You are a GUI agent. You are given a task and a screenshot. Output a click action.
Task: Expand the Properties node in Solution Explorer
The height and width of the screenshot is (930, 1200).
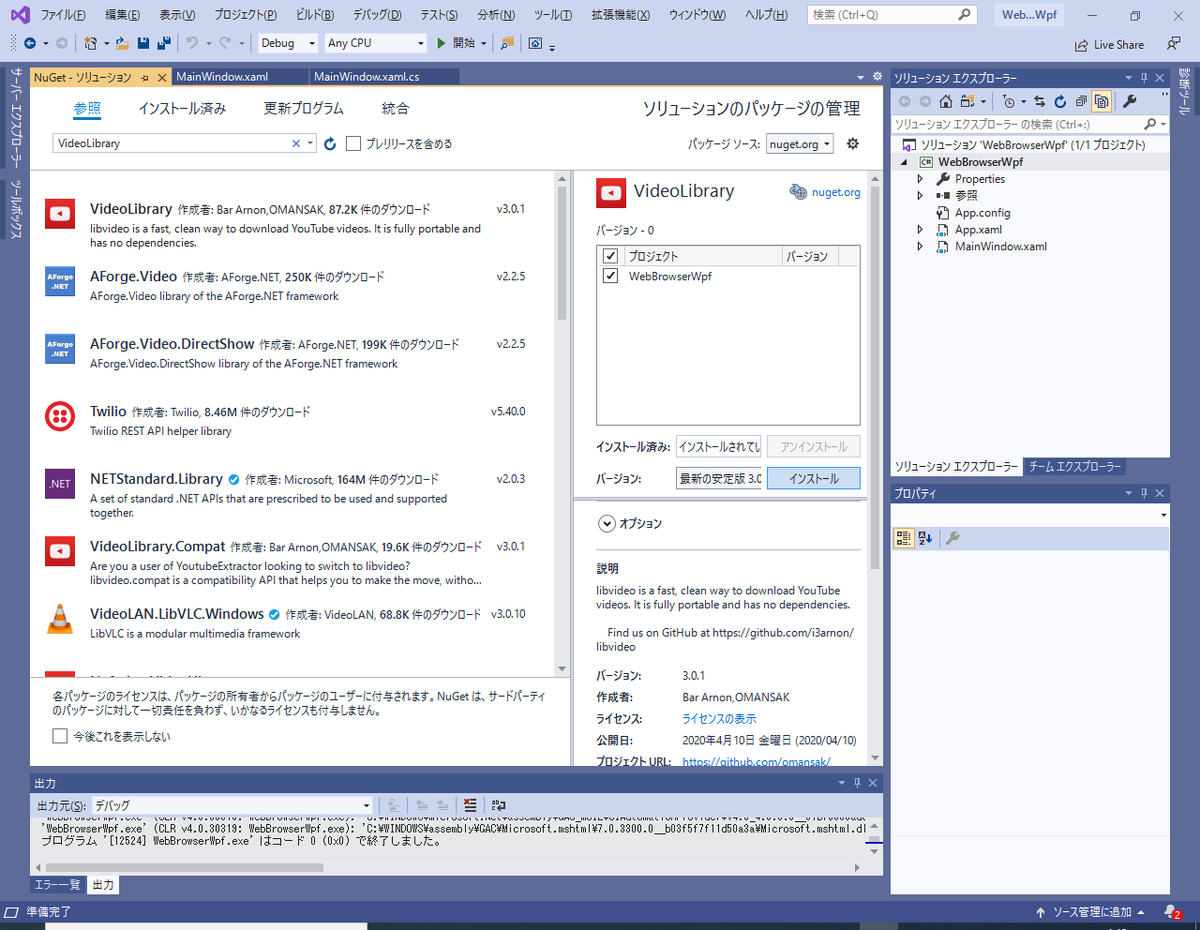[x=921, y=179]
